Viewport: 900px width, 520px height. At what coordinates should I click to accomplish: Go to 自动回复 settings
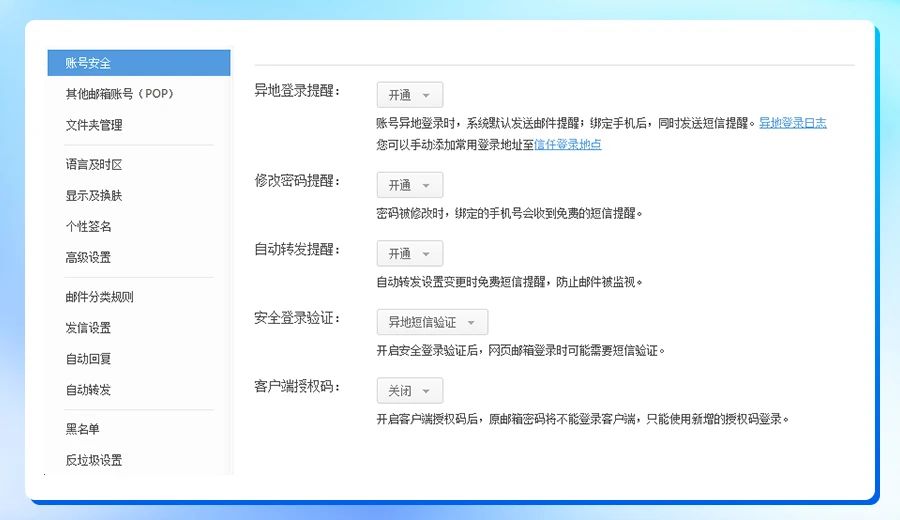click(x=88, y=358)
